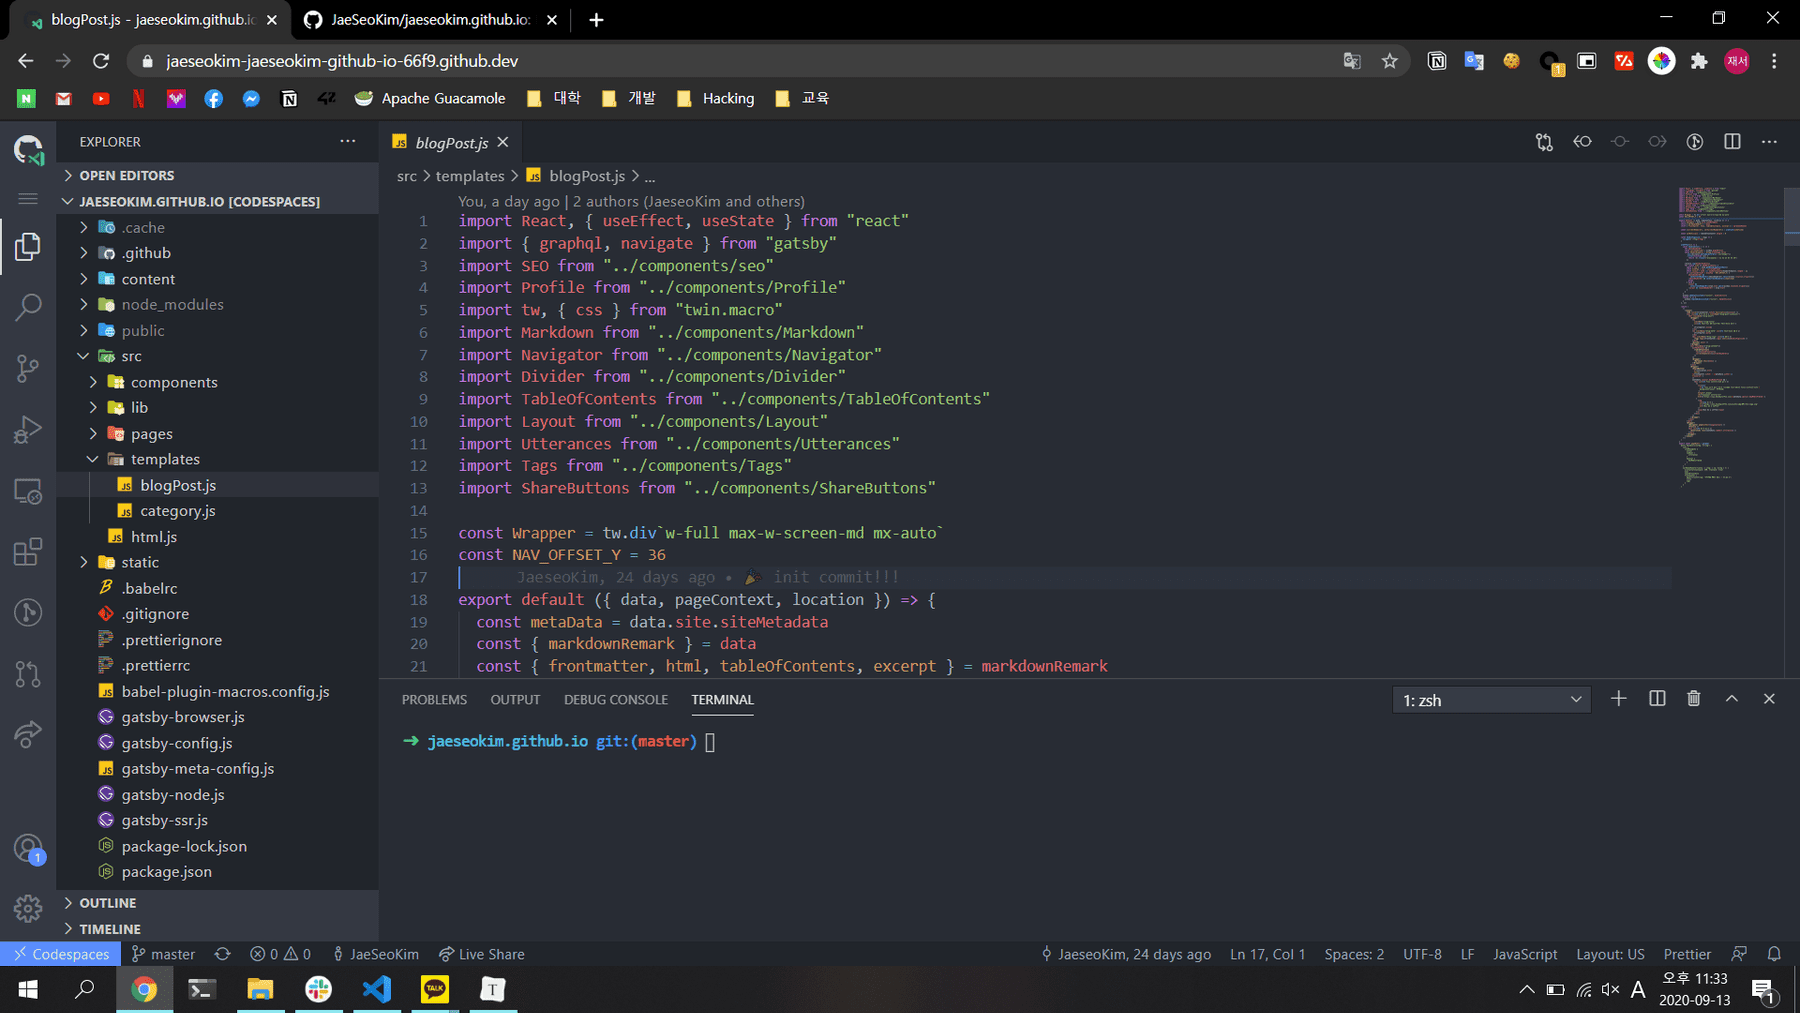Toggle panel maximize with the chevron icon
Image resolution: width=1800 pixels, height=1013 pixels.
[x=1730, y=698]
